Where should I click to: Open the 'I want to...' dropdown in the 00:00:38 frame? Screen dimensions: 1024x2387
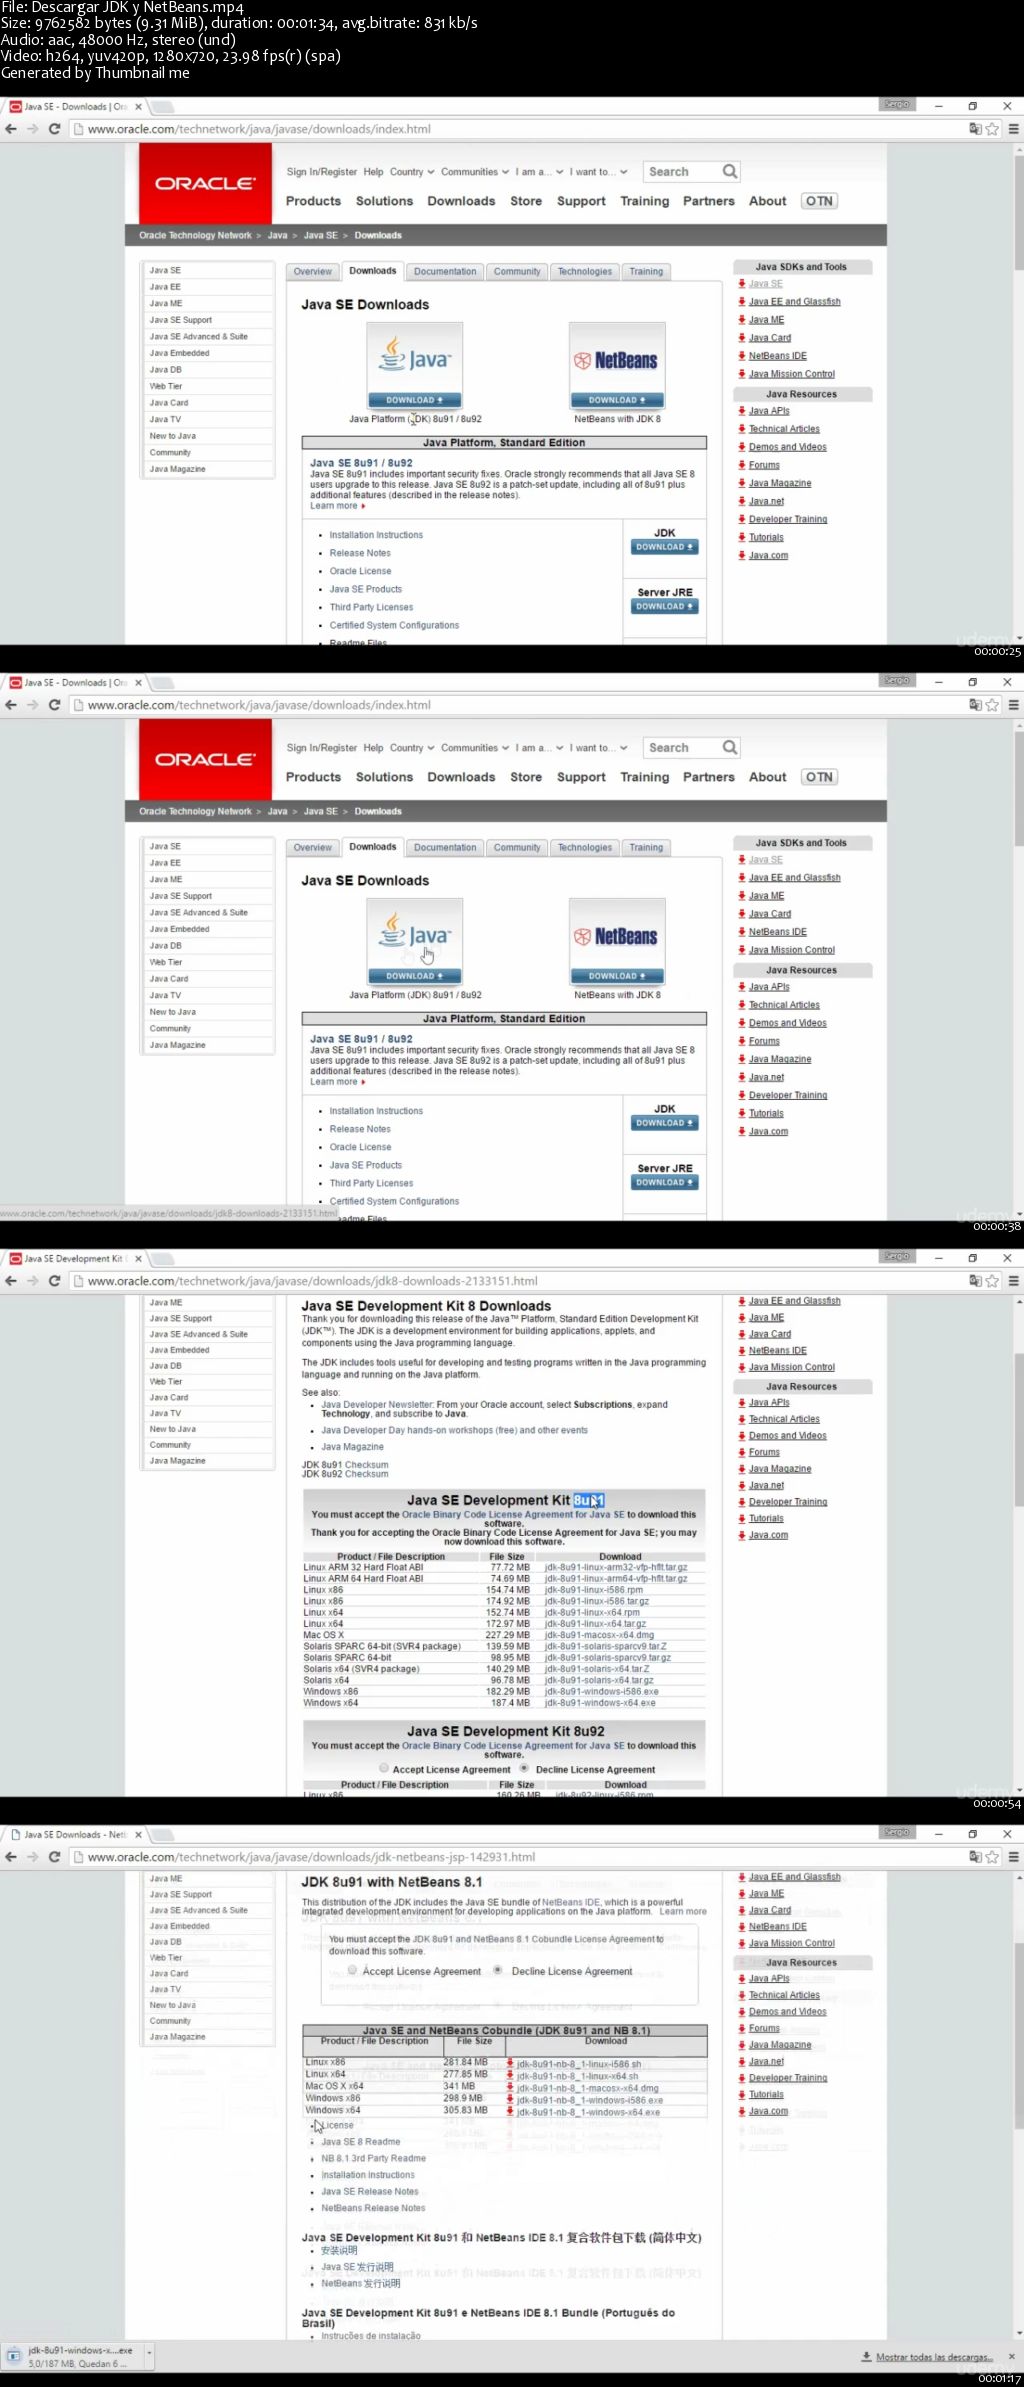point(599,748)
